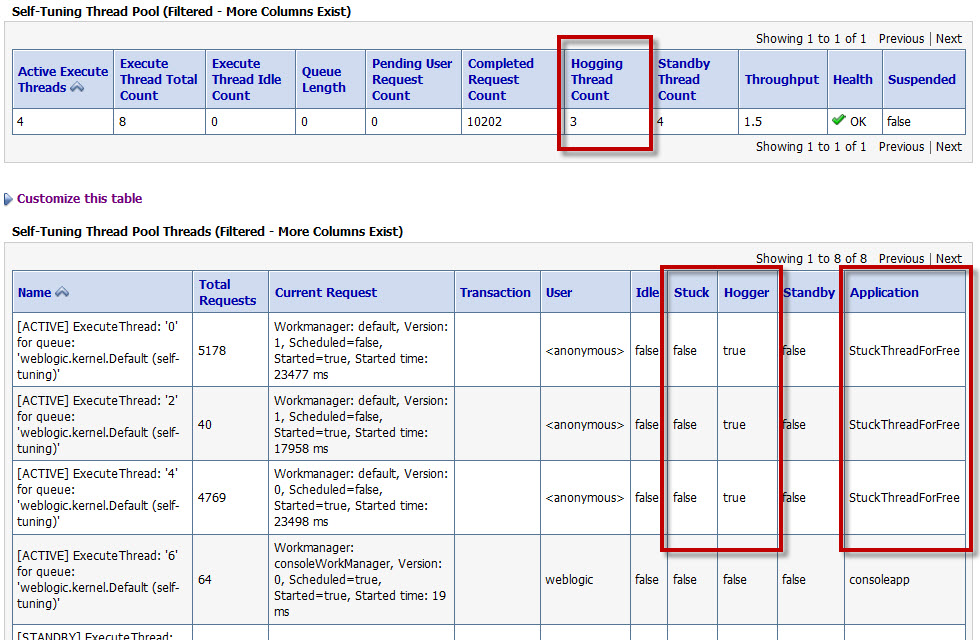Select ExecuteThread '2' name cell
980x640 pixels.
coord(102,424)
